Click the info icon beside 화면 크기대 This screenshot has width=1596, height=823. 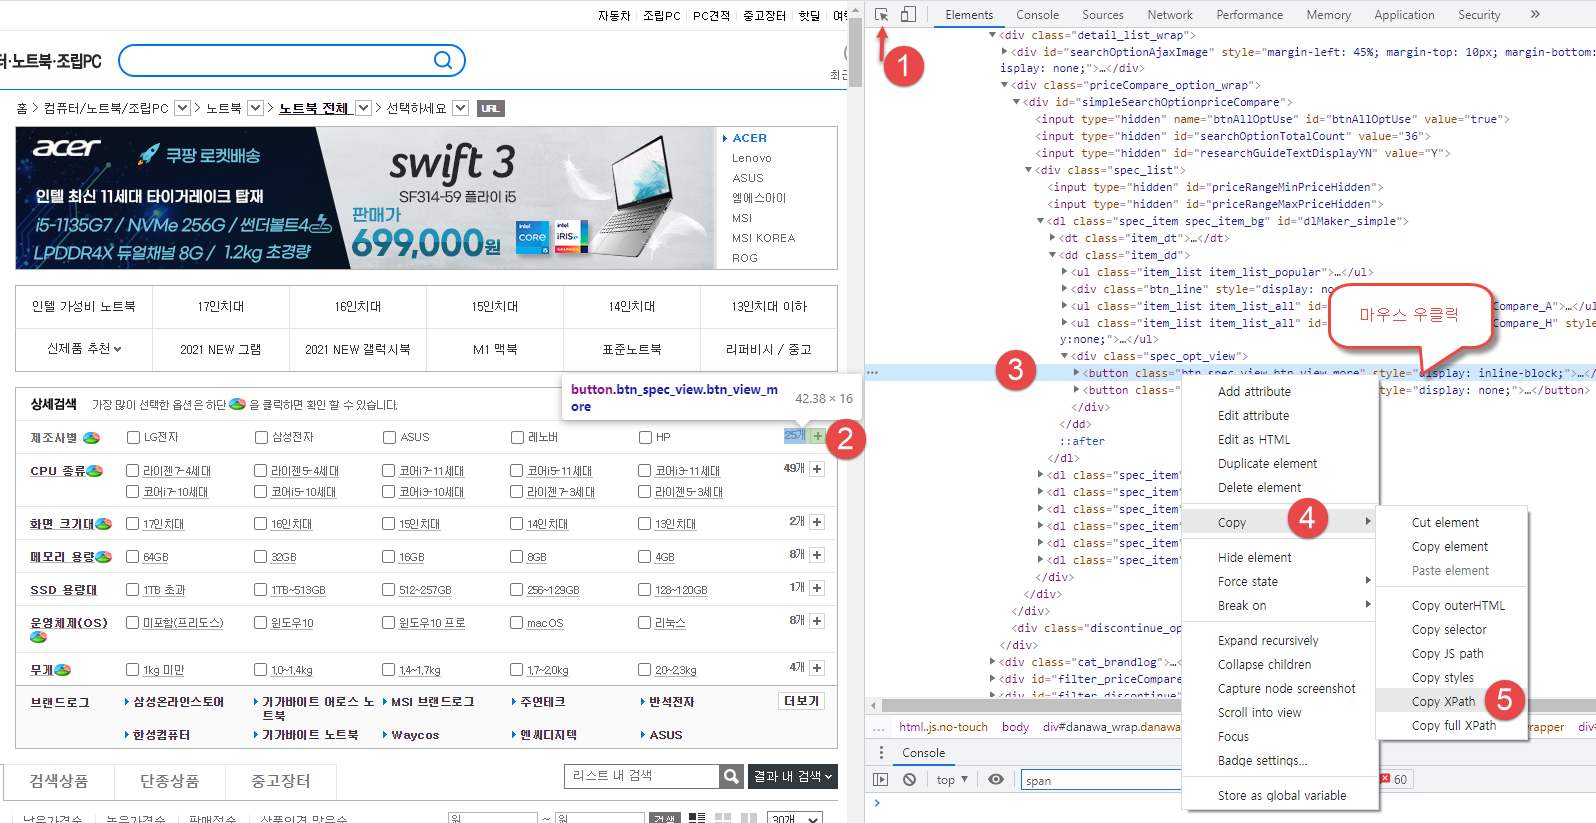[x=103, y=524]
